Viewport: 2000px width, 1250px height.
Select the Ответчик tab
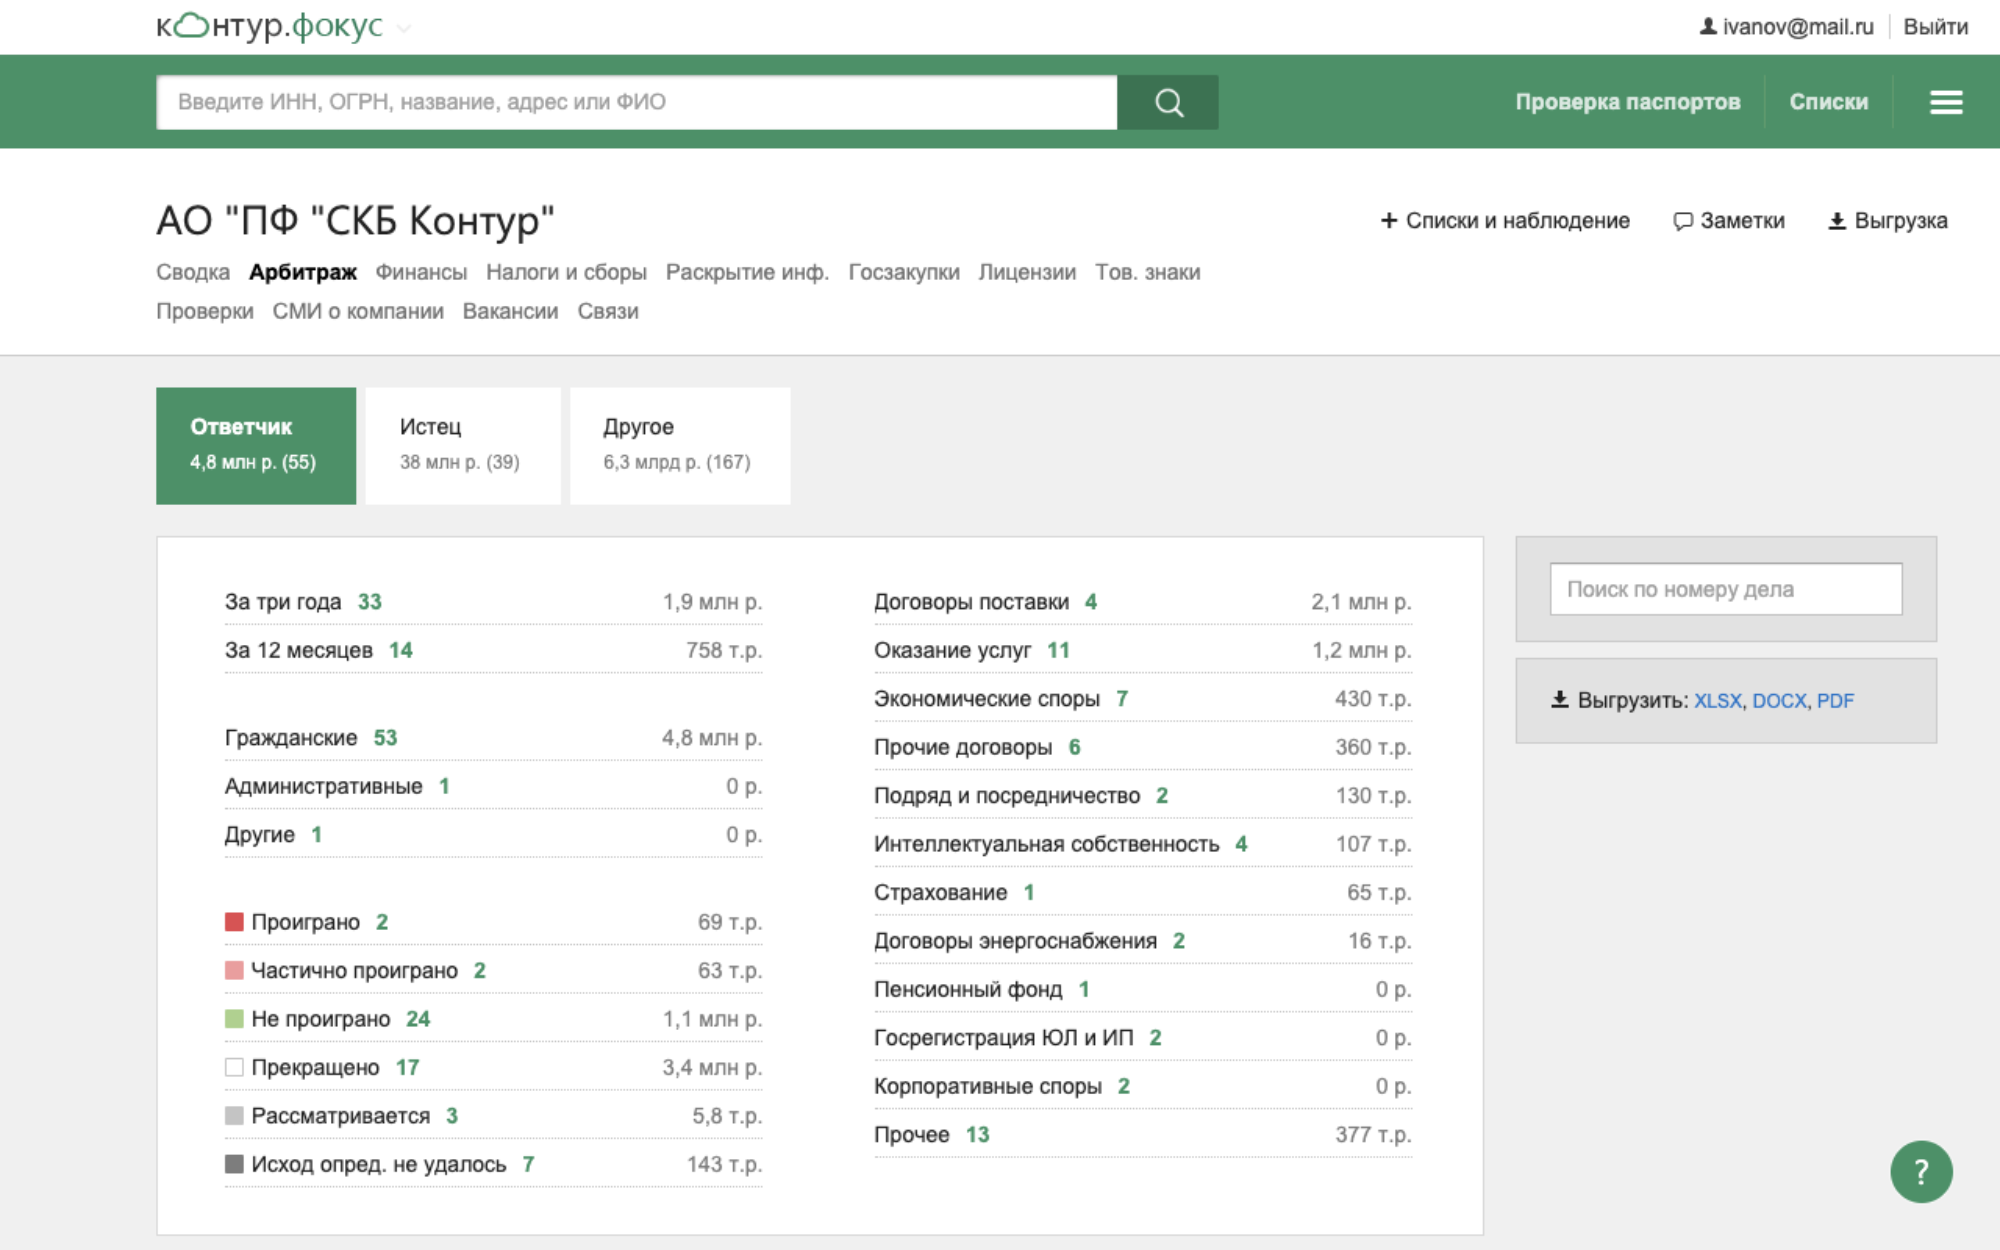pos(256,446)
